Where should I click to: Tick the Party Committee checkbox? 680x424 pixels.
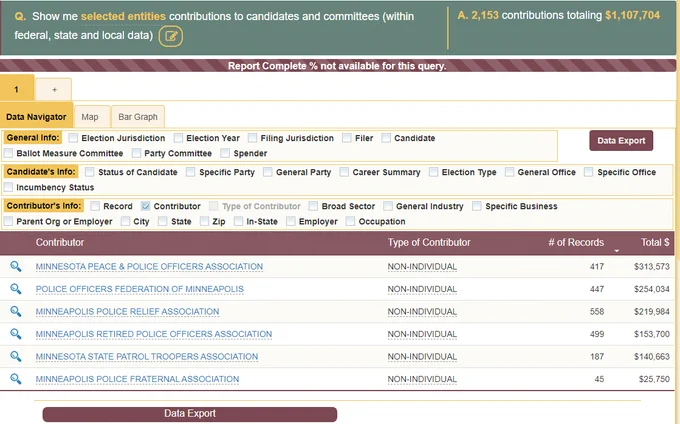(136, 153)
